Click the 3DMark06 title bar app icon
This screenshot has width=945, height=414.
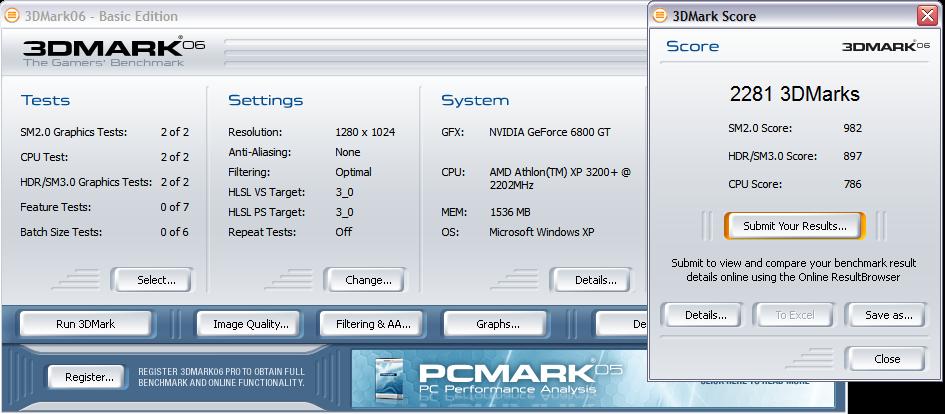click(x=11, y=16)
